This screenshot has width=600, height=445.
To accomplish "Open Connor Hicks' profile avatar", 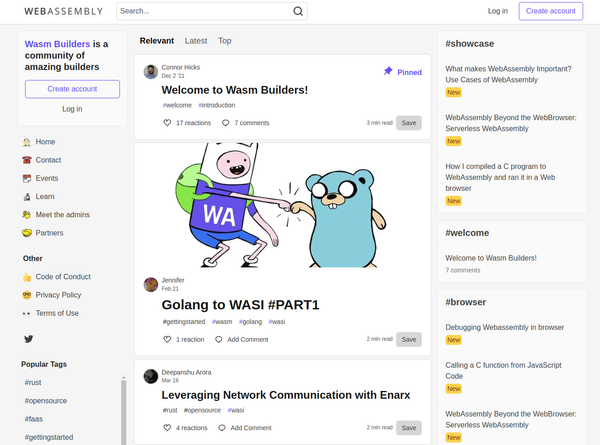I will (151, 72).
